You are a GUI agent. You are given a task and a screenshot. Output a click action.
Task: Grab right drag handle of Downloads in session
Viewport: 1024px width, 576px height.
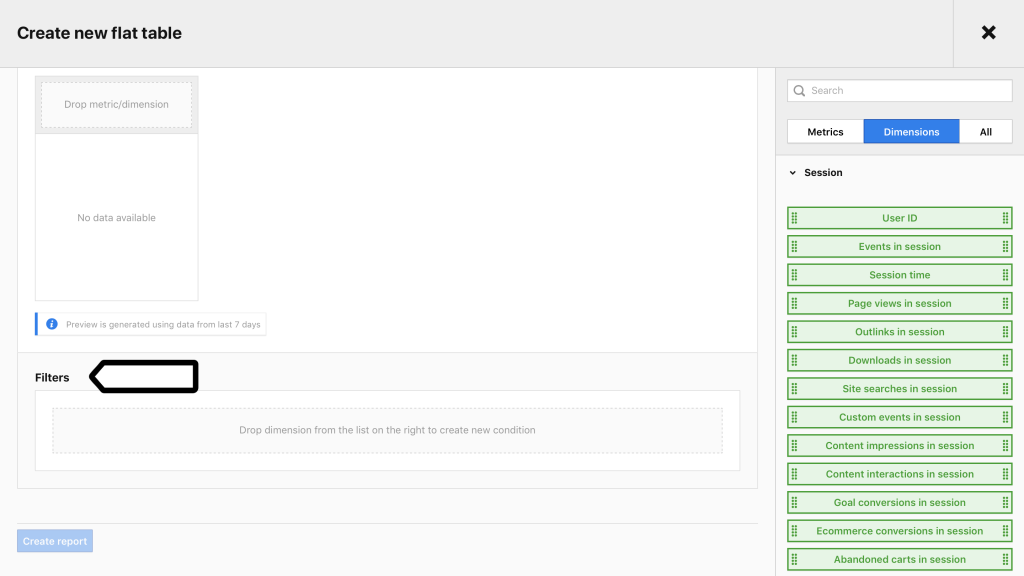tap(1005, 360)
